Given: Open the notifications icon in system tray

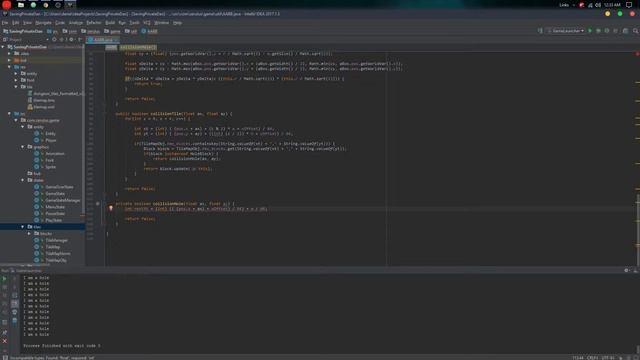Looking at the screenshot, I should pos(629,5).
